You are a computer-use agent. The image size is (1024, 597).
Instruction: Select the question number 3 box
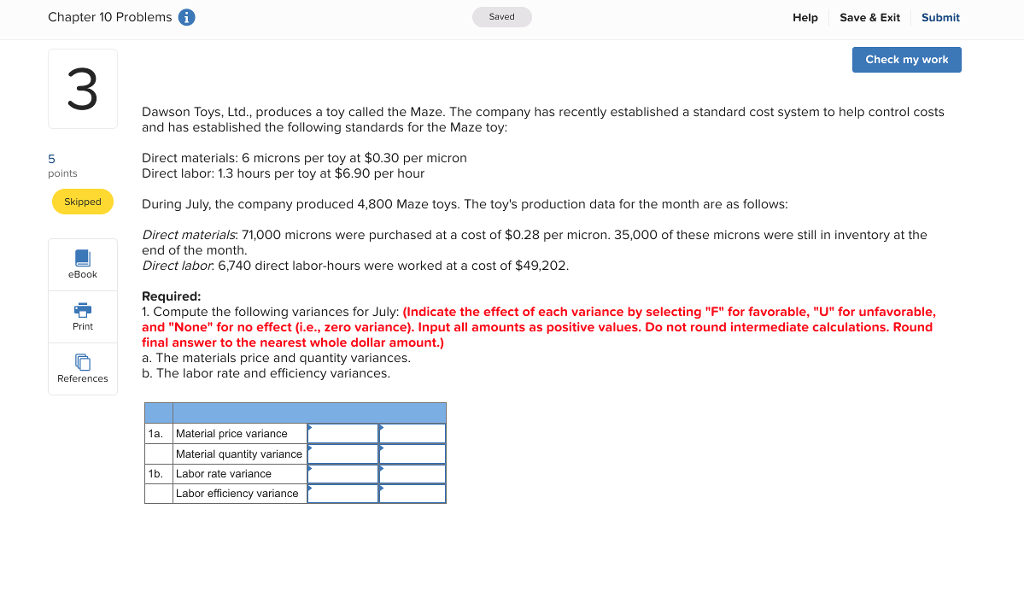82,88
